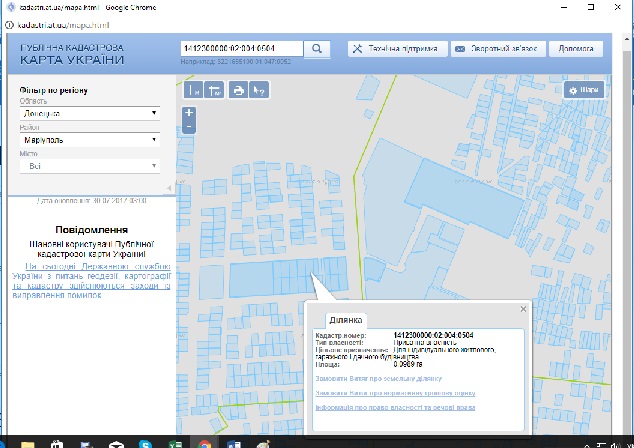Click the Допомога help button
This screenshot has height=448, width=634.
tap(576, 49)
